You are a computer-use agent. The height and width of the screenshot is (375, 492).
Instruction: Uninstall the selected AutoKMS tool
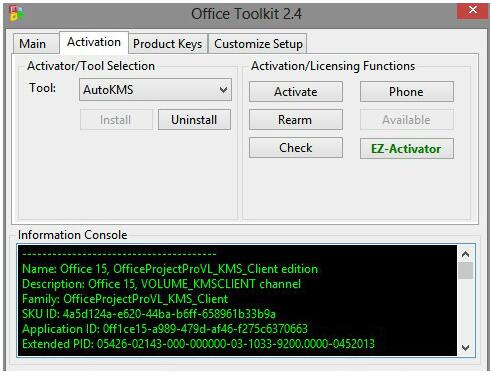(194, 120)
